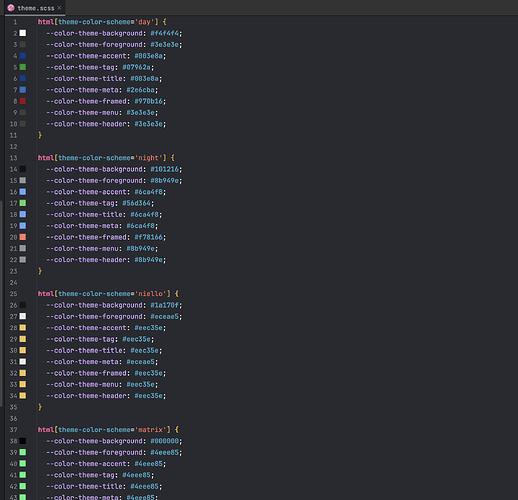Click line number 1 in the gutter
This screenshot has height=500, width=518.
click(x=15, y=22)
